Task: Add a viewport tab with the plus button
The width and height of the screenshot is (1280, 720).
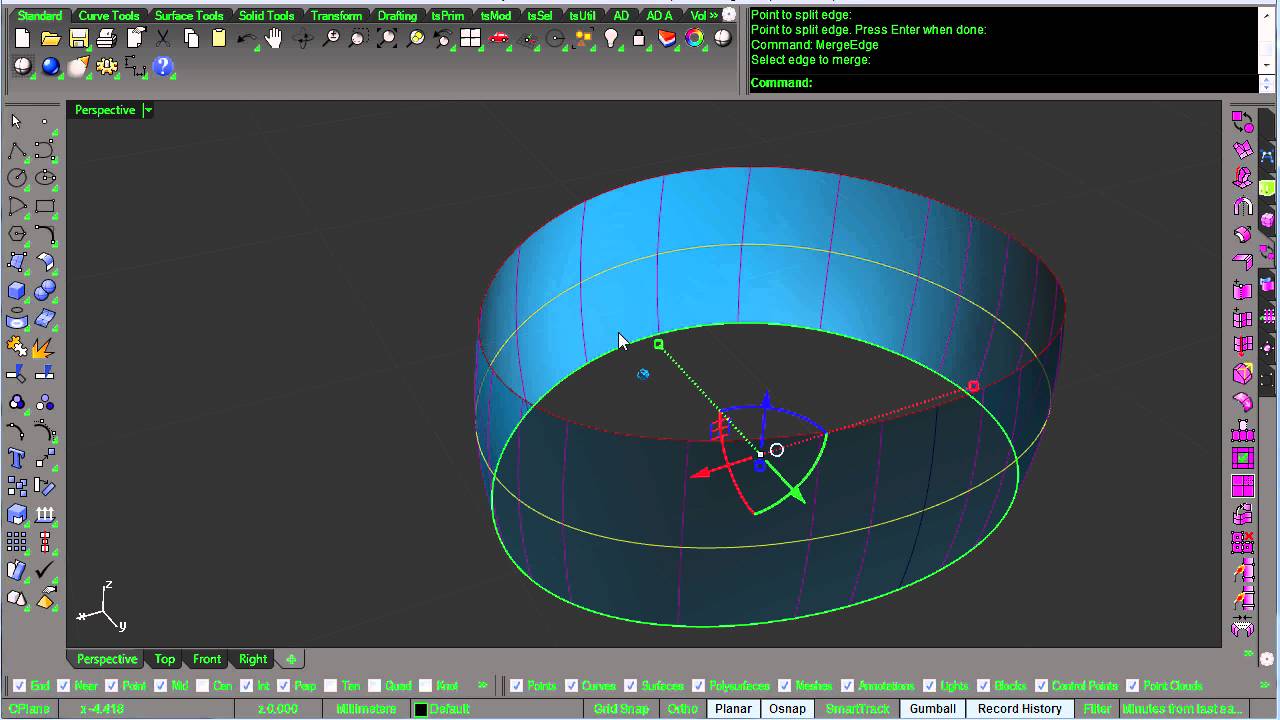Action: tap(291, 659)
